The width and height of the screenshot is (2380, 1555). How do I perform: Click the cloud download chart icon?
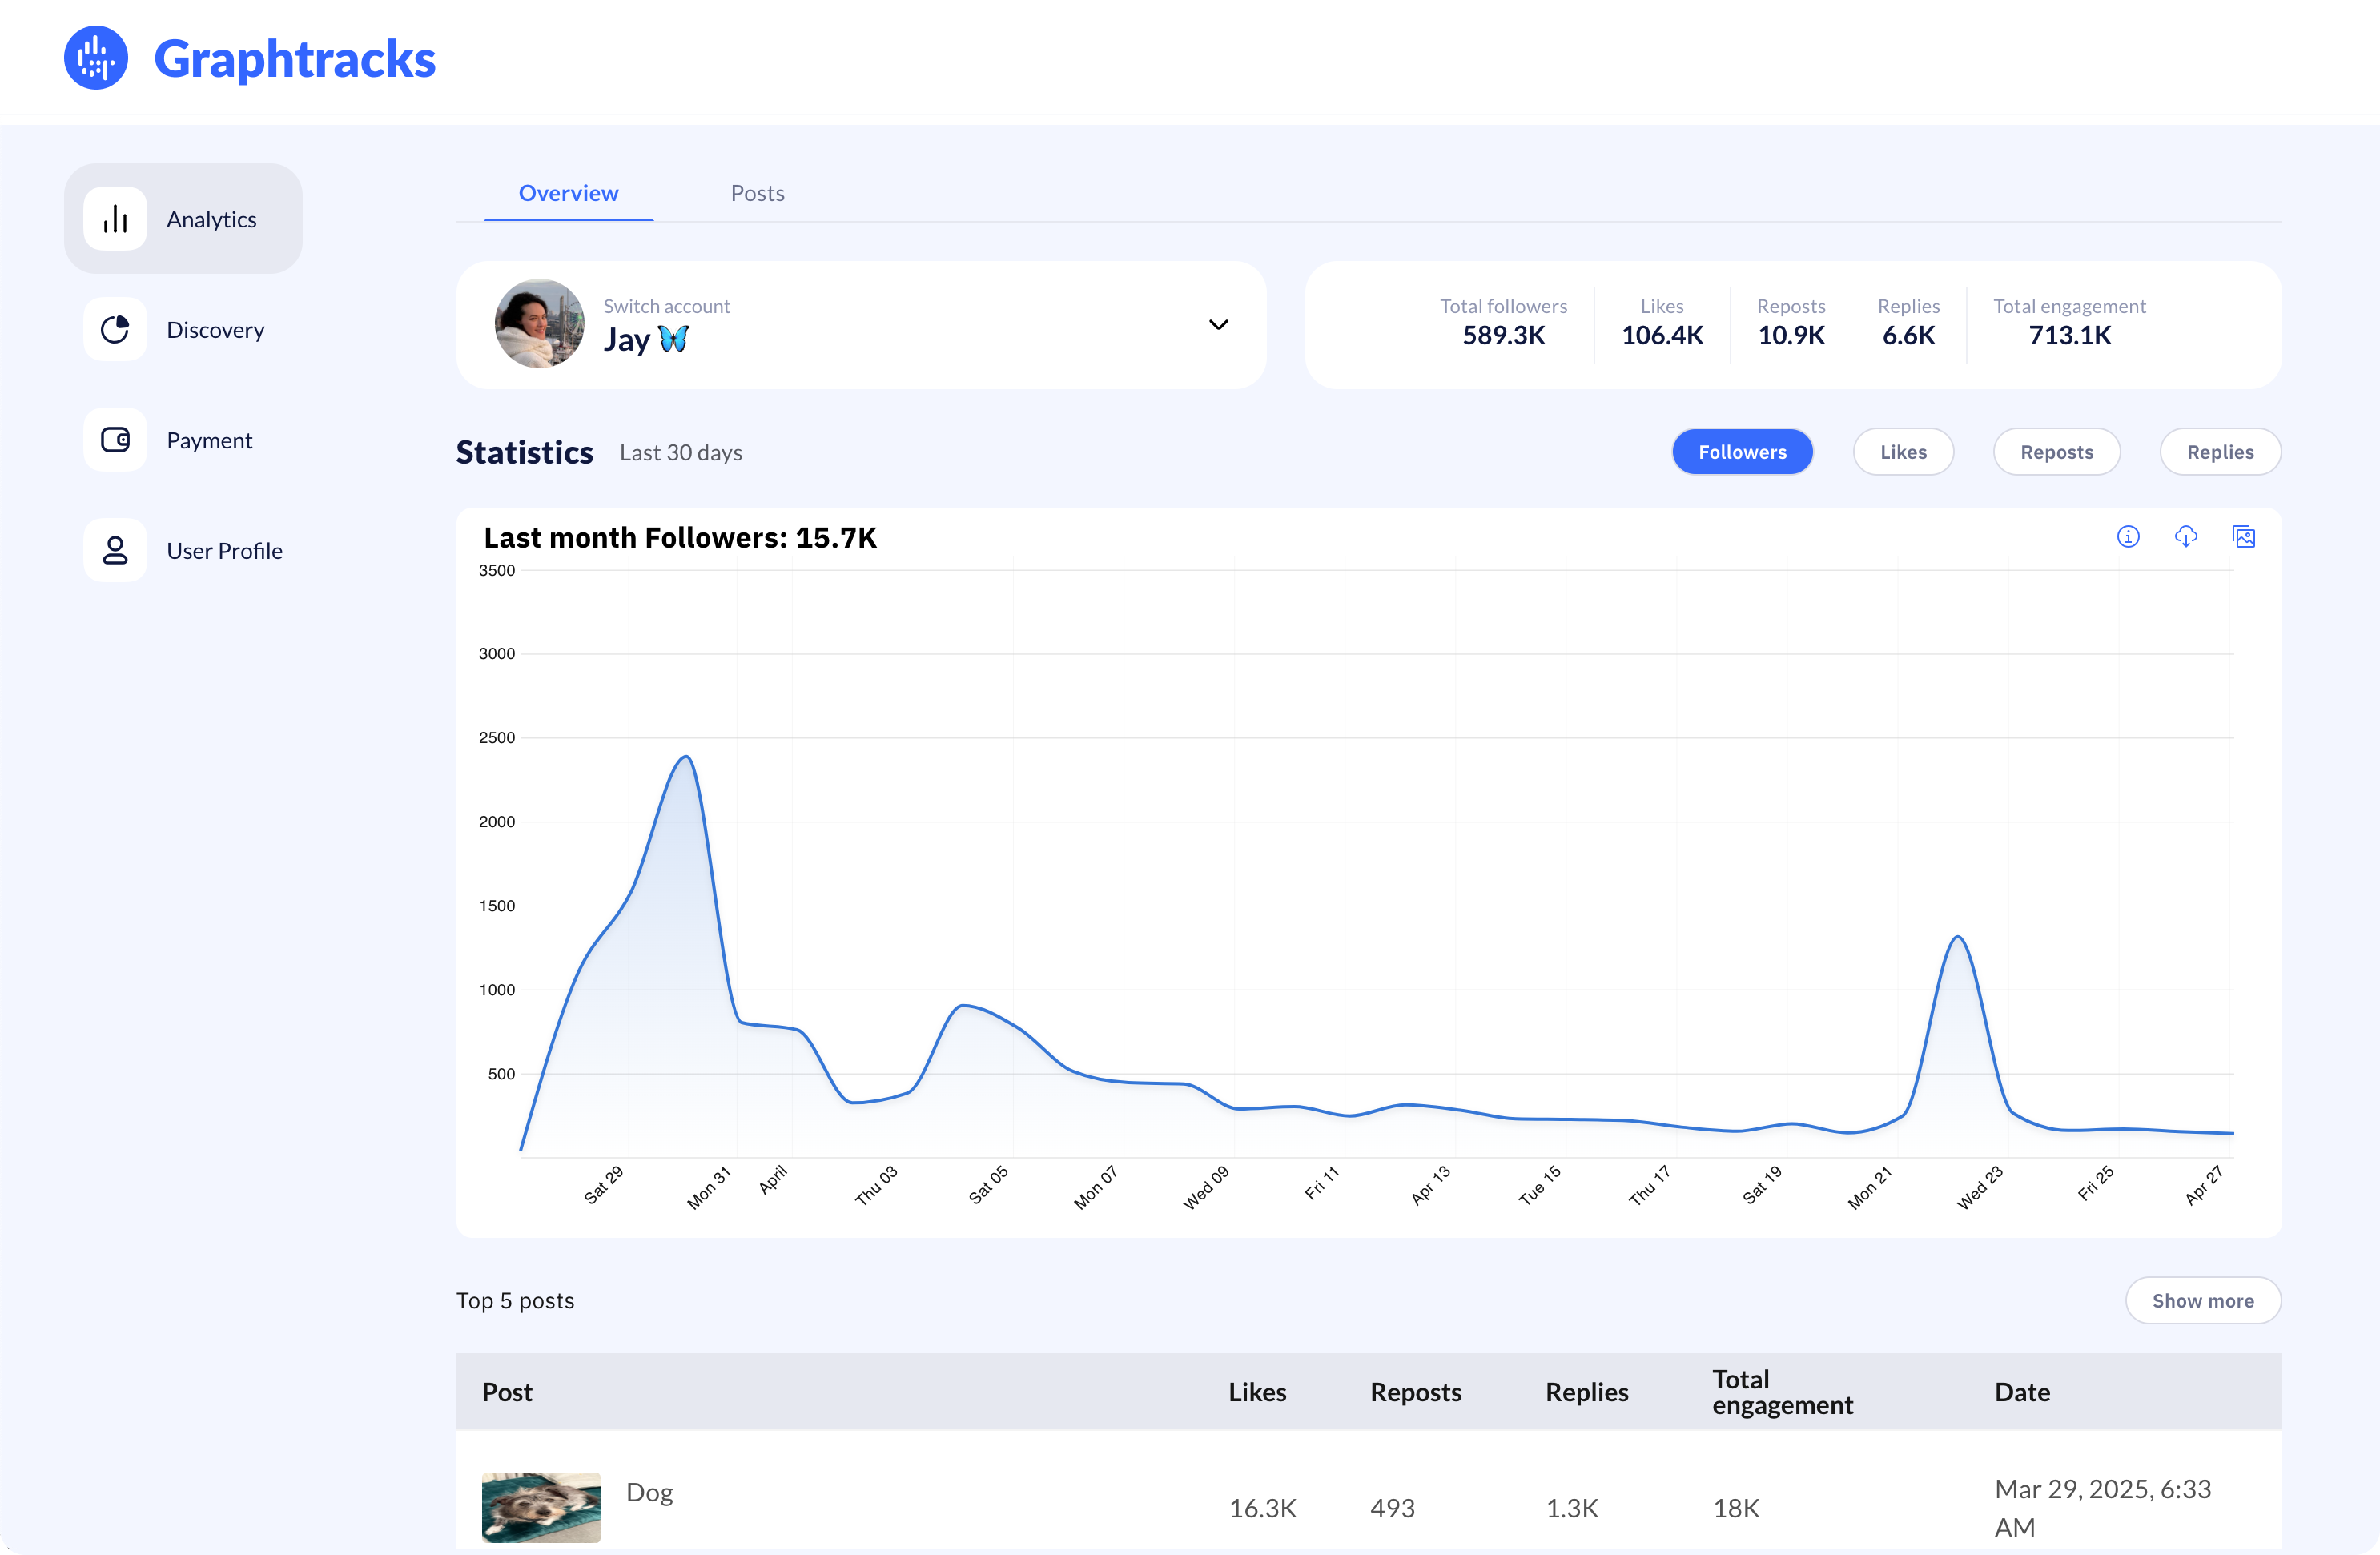coord(2186,537)
